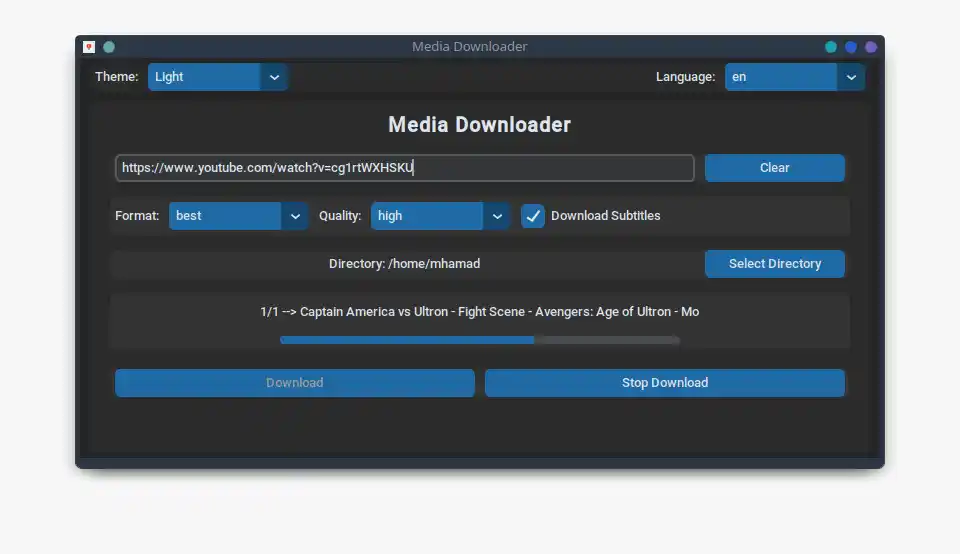The height and width of the screenshot is (554, 960).
Task: Click the app icon in the title bar
Action: coord(89,47)
